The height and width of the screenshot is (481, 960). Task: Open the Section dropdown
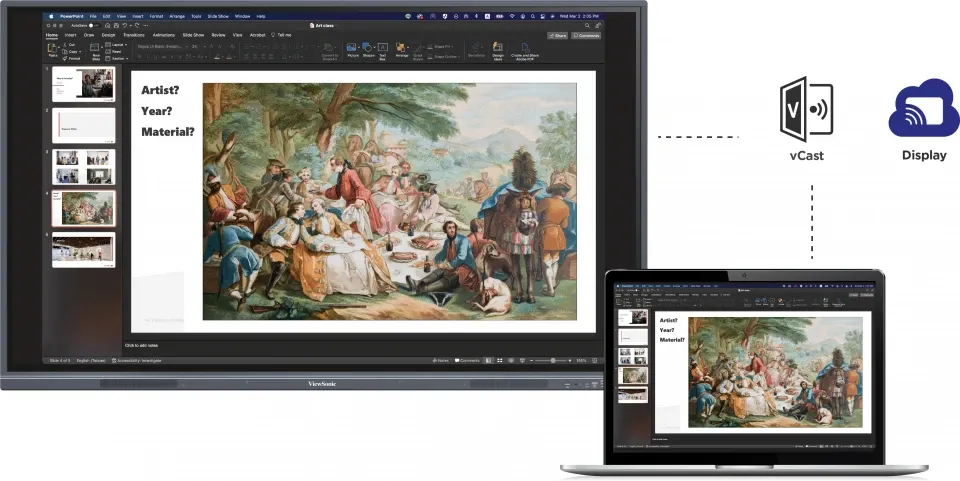[118, 58]
